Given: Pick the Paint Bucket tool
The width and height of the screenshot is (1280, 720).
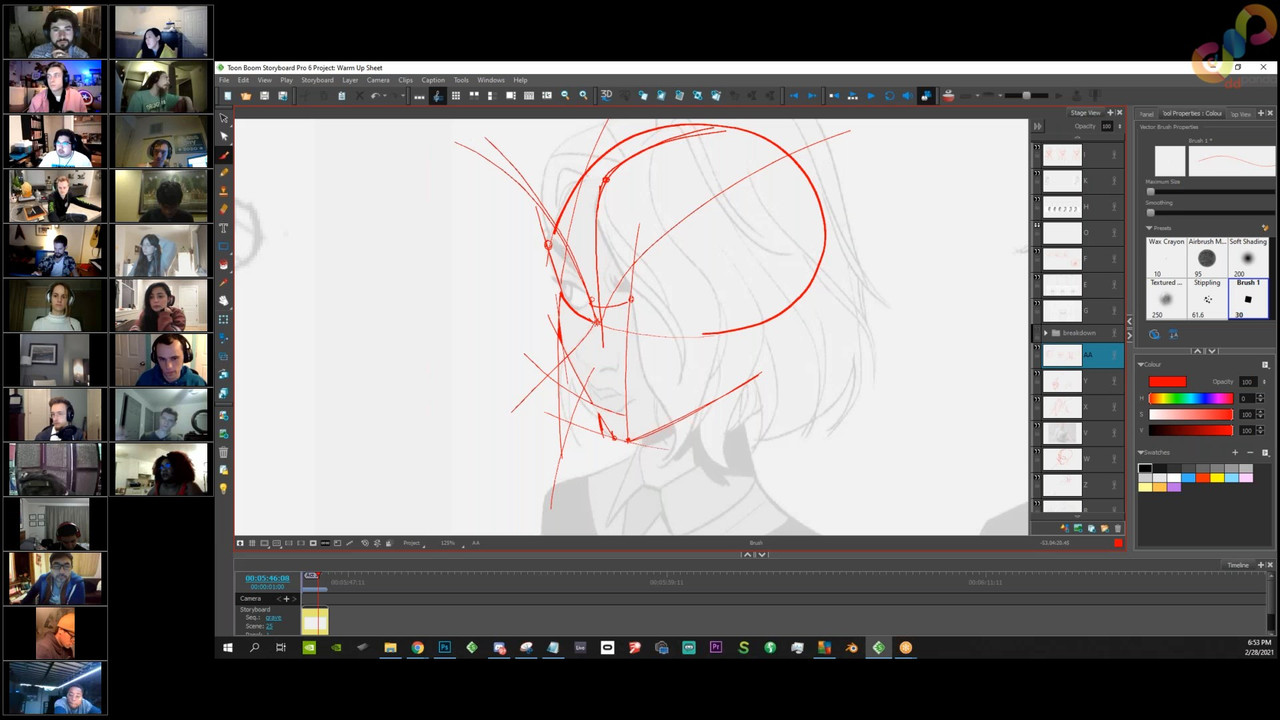Looking at the screenshot, I should pyautogui.click(x=224, y=264).
